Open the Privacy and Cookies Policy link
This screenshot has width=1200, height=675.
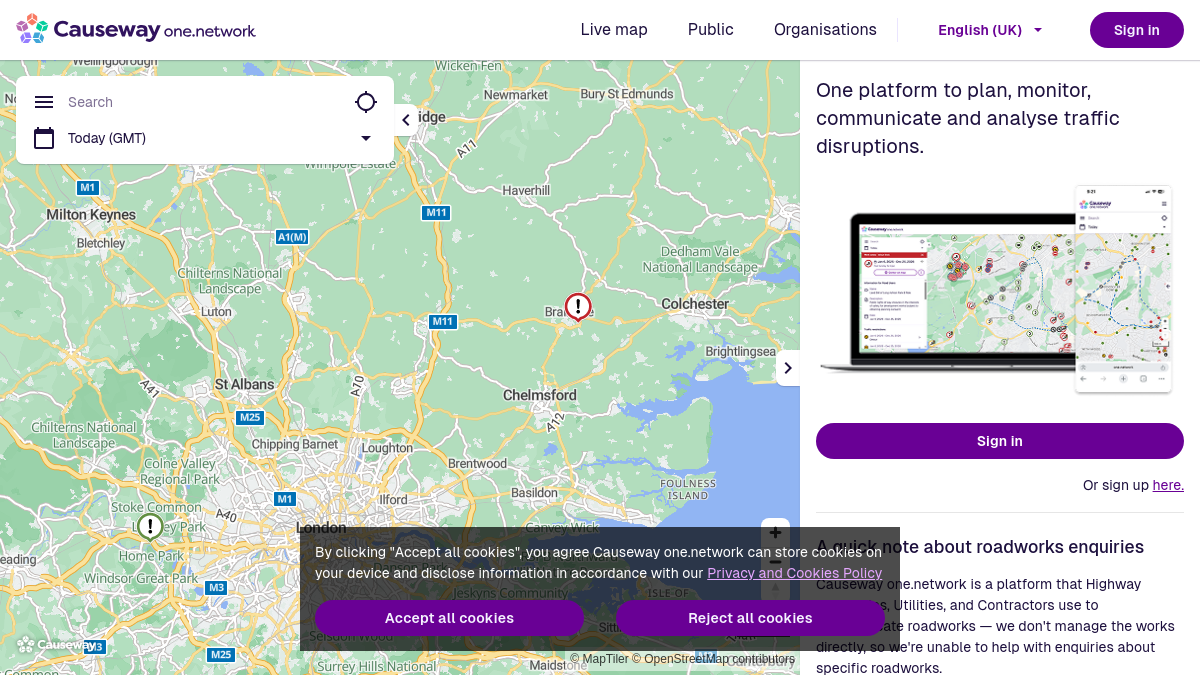[795, 573]
